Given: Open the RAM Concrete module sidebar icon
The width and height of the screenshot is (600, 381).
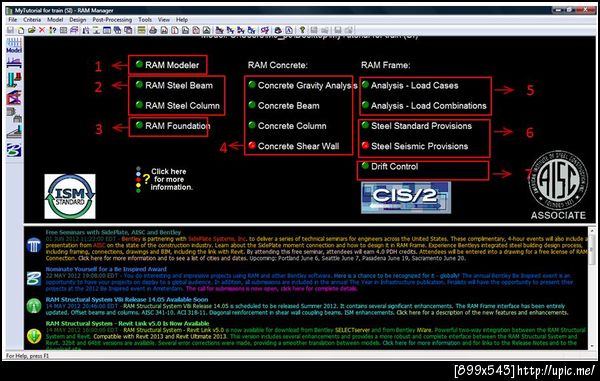Looking at the screenshot, I should click(x=14, y=115).
